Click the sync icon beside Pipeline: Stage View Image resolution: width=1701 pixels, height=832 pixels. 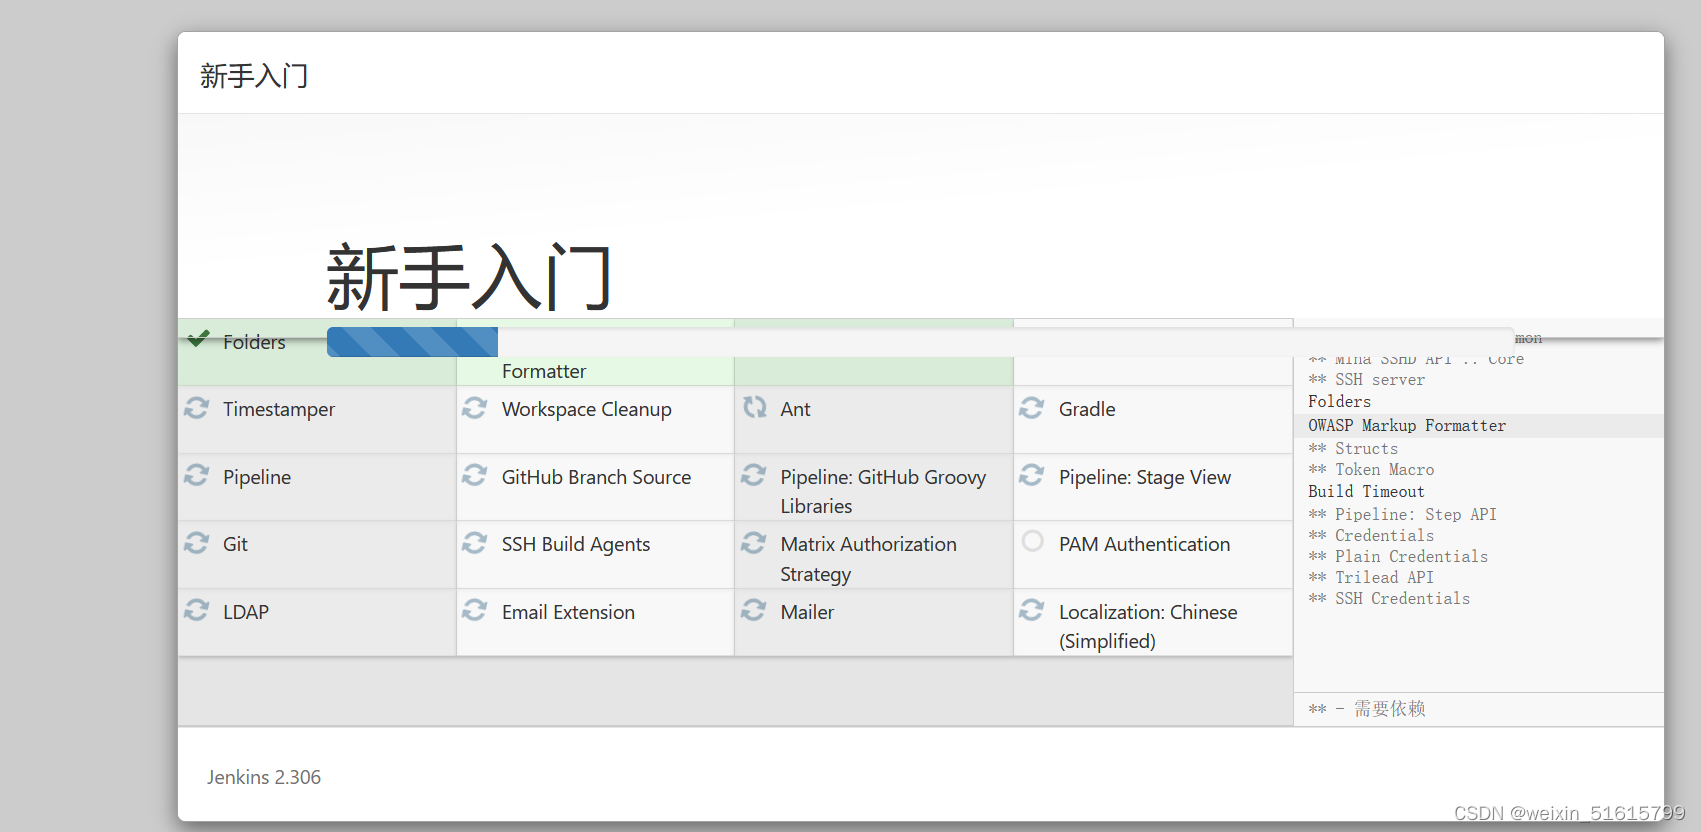point(1032,476)
